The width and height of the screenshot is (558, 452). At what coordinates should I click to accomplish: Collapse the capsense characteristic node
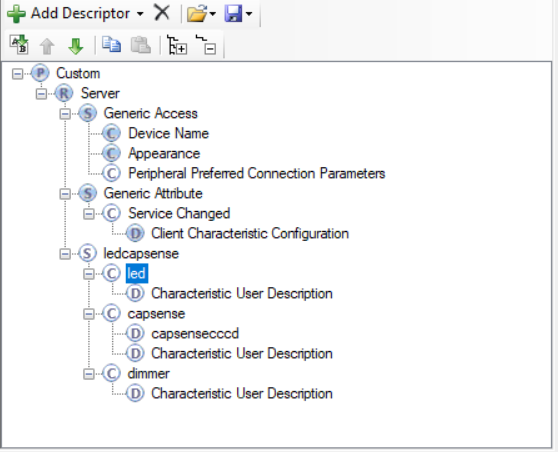(x=89, y=314)
